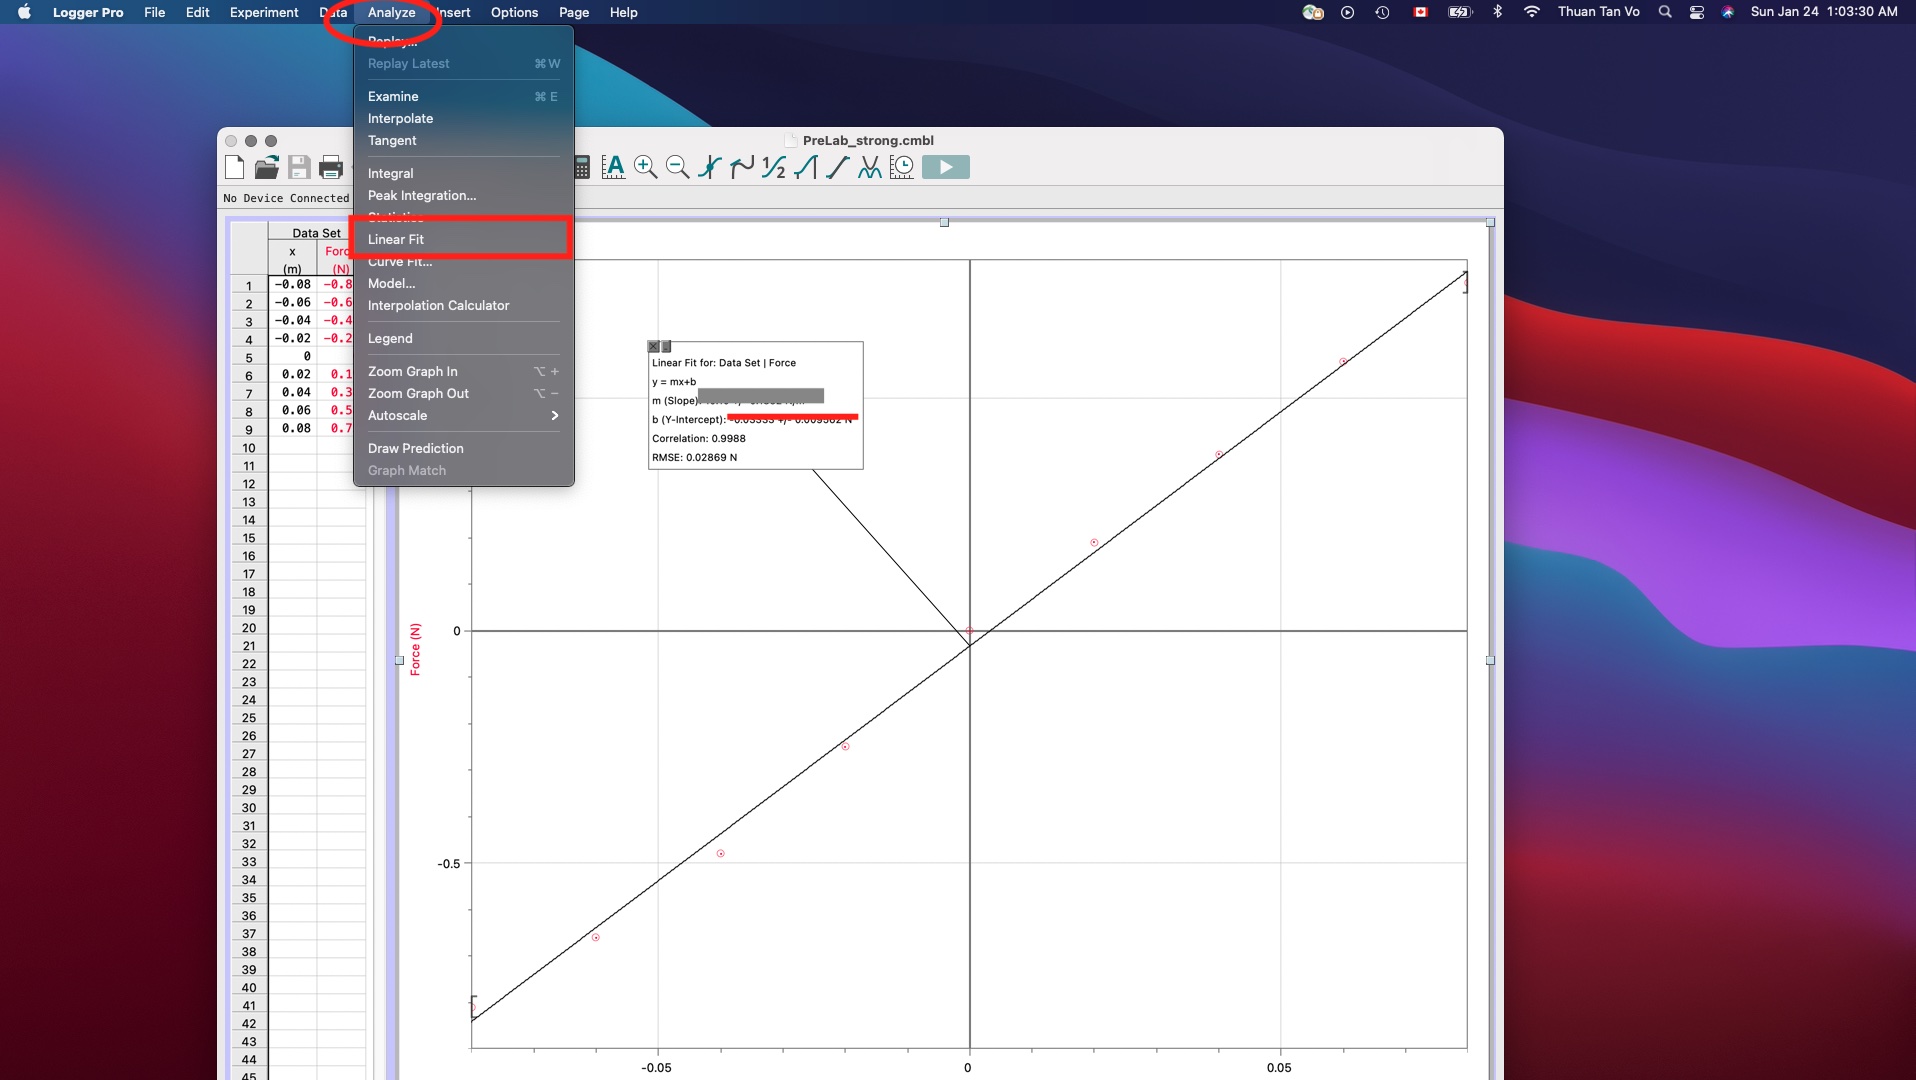Open the File menu

tap(155, 12)
